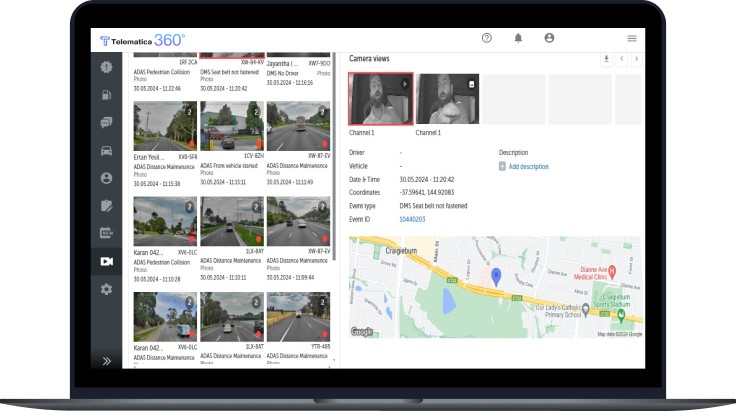Open the messages chat bubbles icon
This screenshot has height=411, width=736.
coord(107,122)
